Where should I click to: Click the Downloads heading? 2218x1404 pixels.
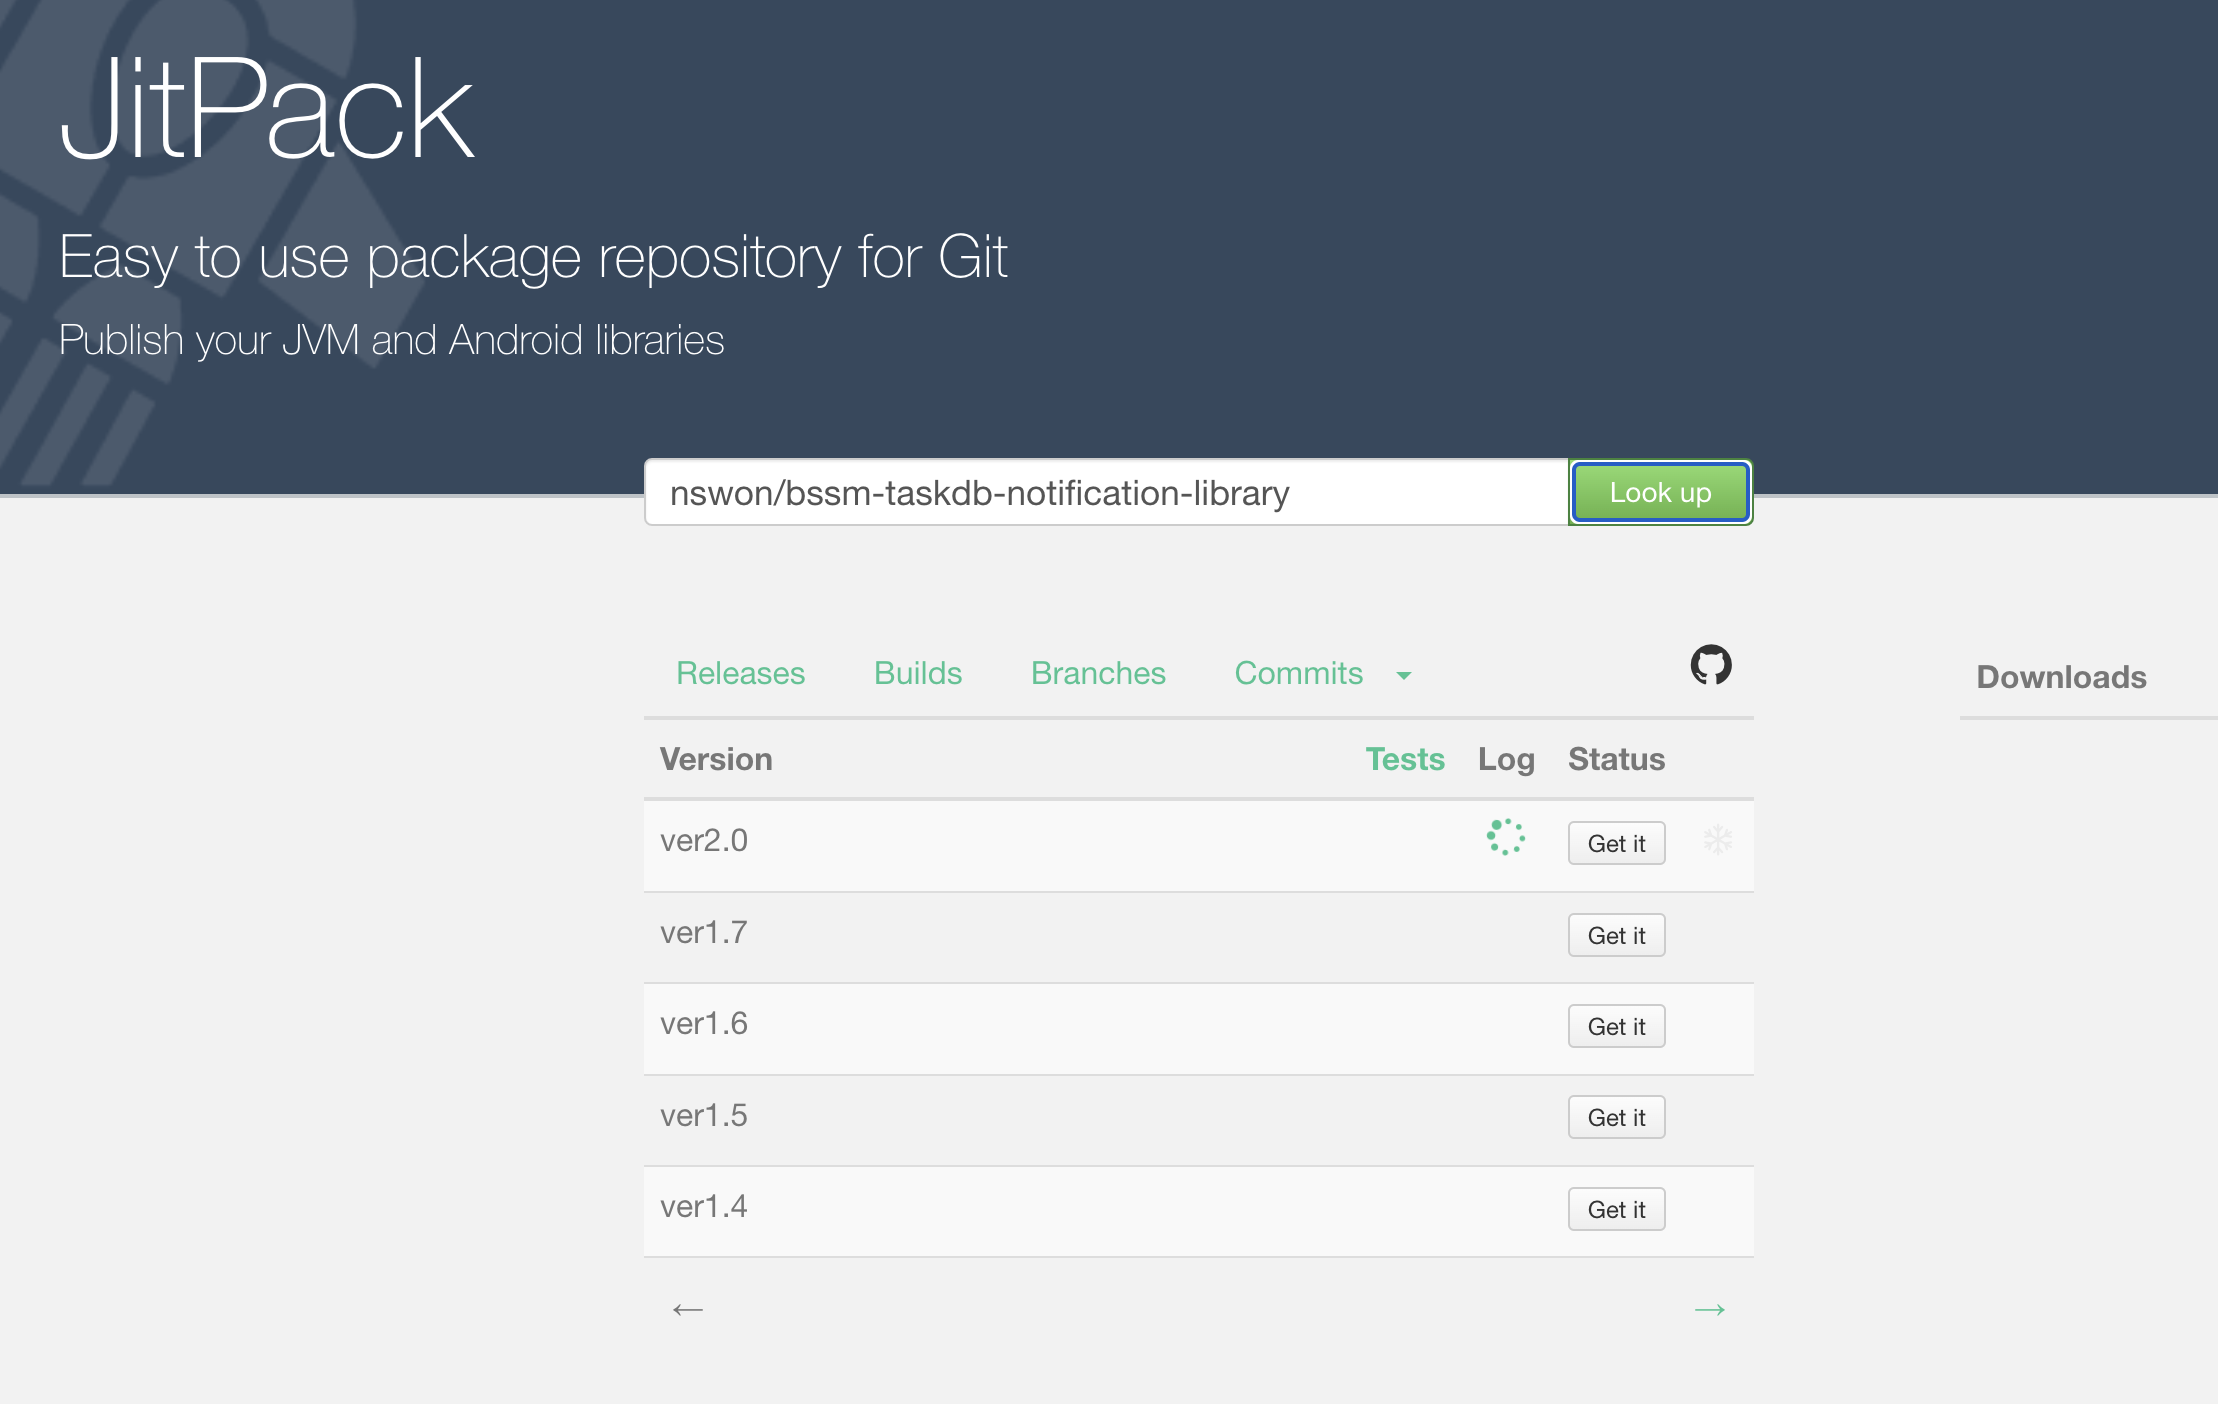(x=2061, y=677)
